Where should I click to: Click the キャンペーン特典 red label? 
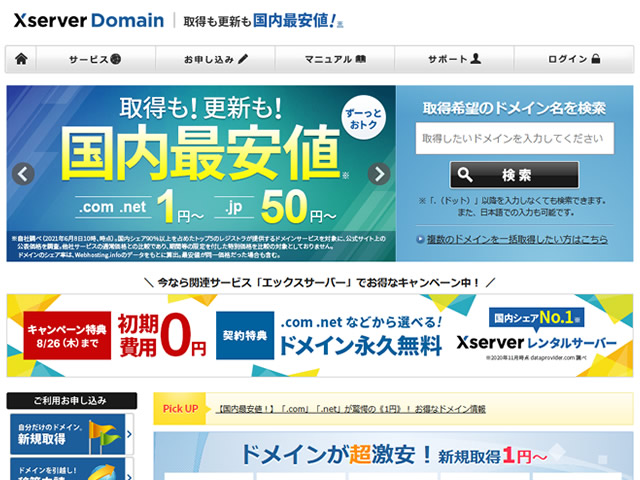point(67,336)
